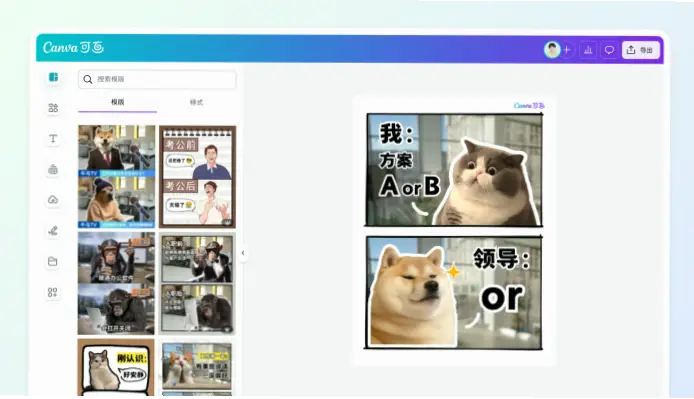694x399 pixels.
Task: Switch to the 模板 tab
Action: pos(117,102)
